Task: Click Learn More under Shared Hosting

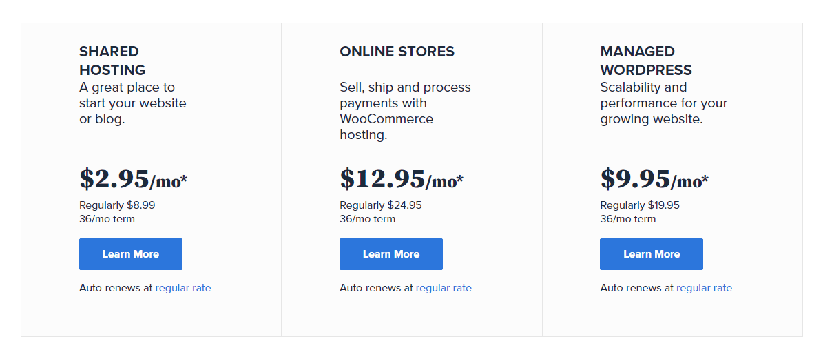Action: tap(131, 254)
